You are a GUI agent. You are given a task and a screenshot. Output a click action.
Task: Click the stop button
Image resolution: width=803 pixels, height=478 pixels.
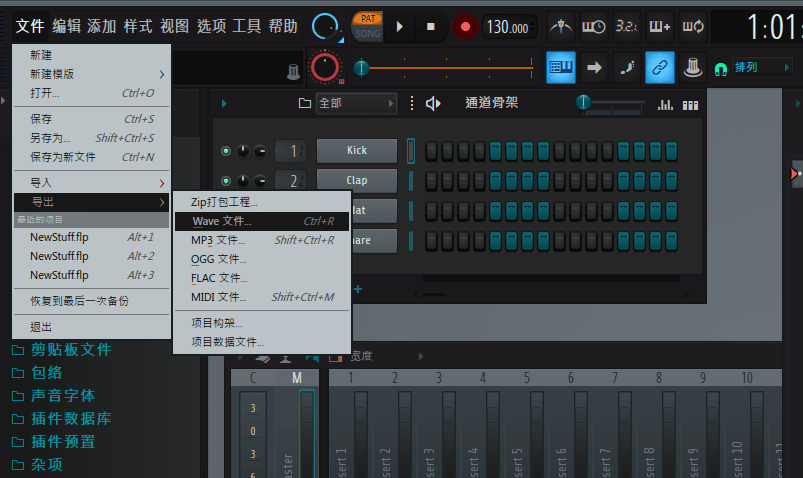(x=430, y=26)
